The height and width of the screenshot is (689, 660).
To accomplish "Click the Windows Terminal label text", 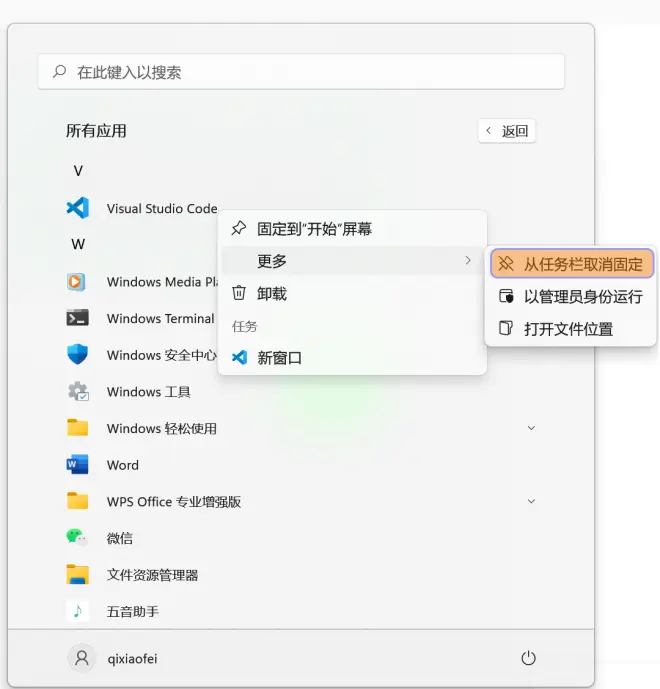I will click(x=160, y=318).
